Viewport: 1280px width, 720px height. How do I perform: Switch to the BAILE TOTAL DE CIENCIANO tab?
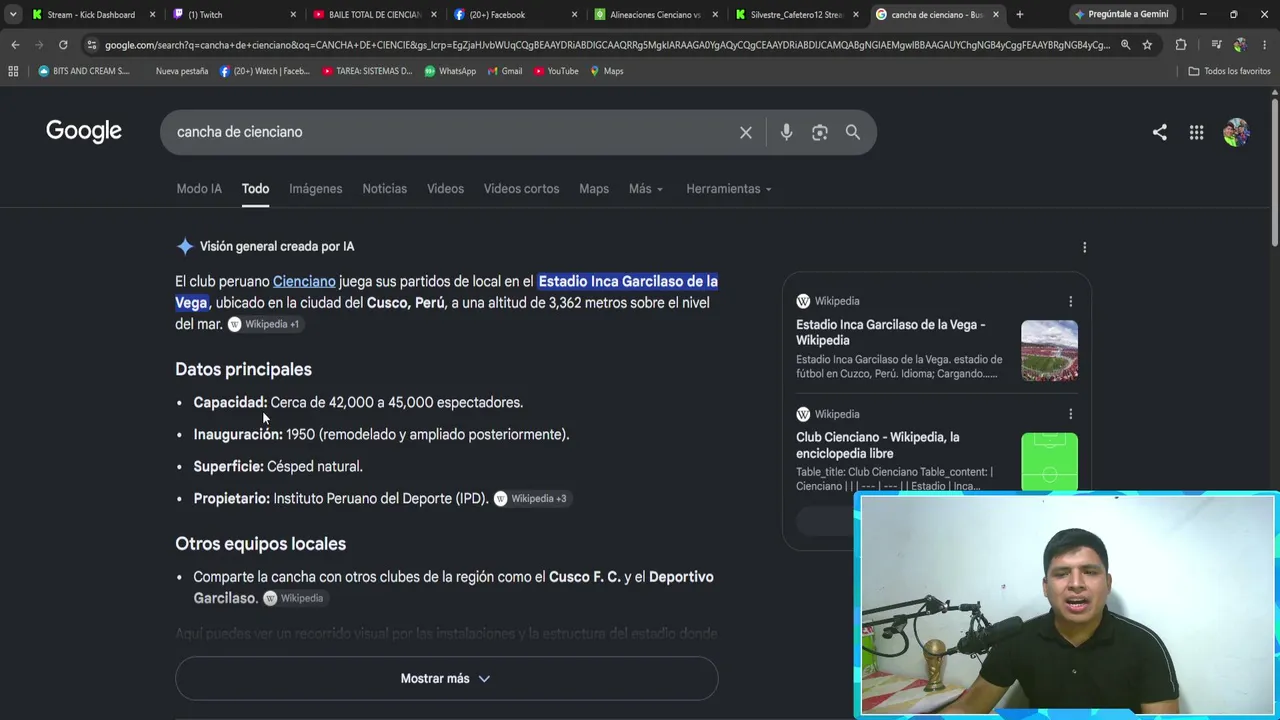click(x=374, y=15)
